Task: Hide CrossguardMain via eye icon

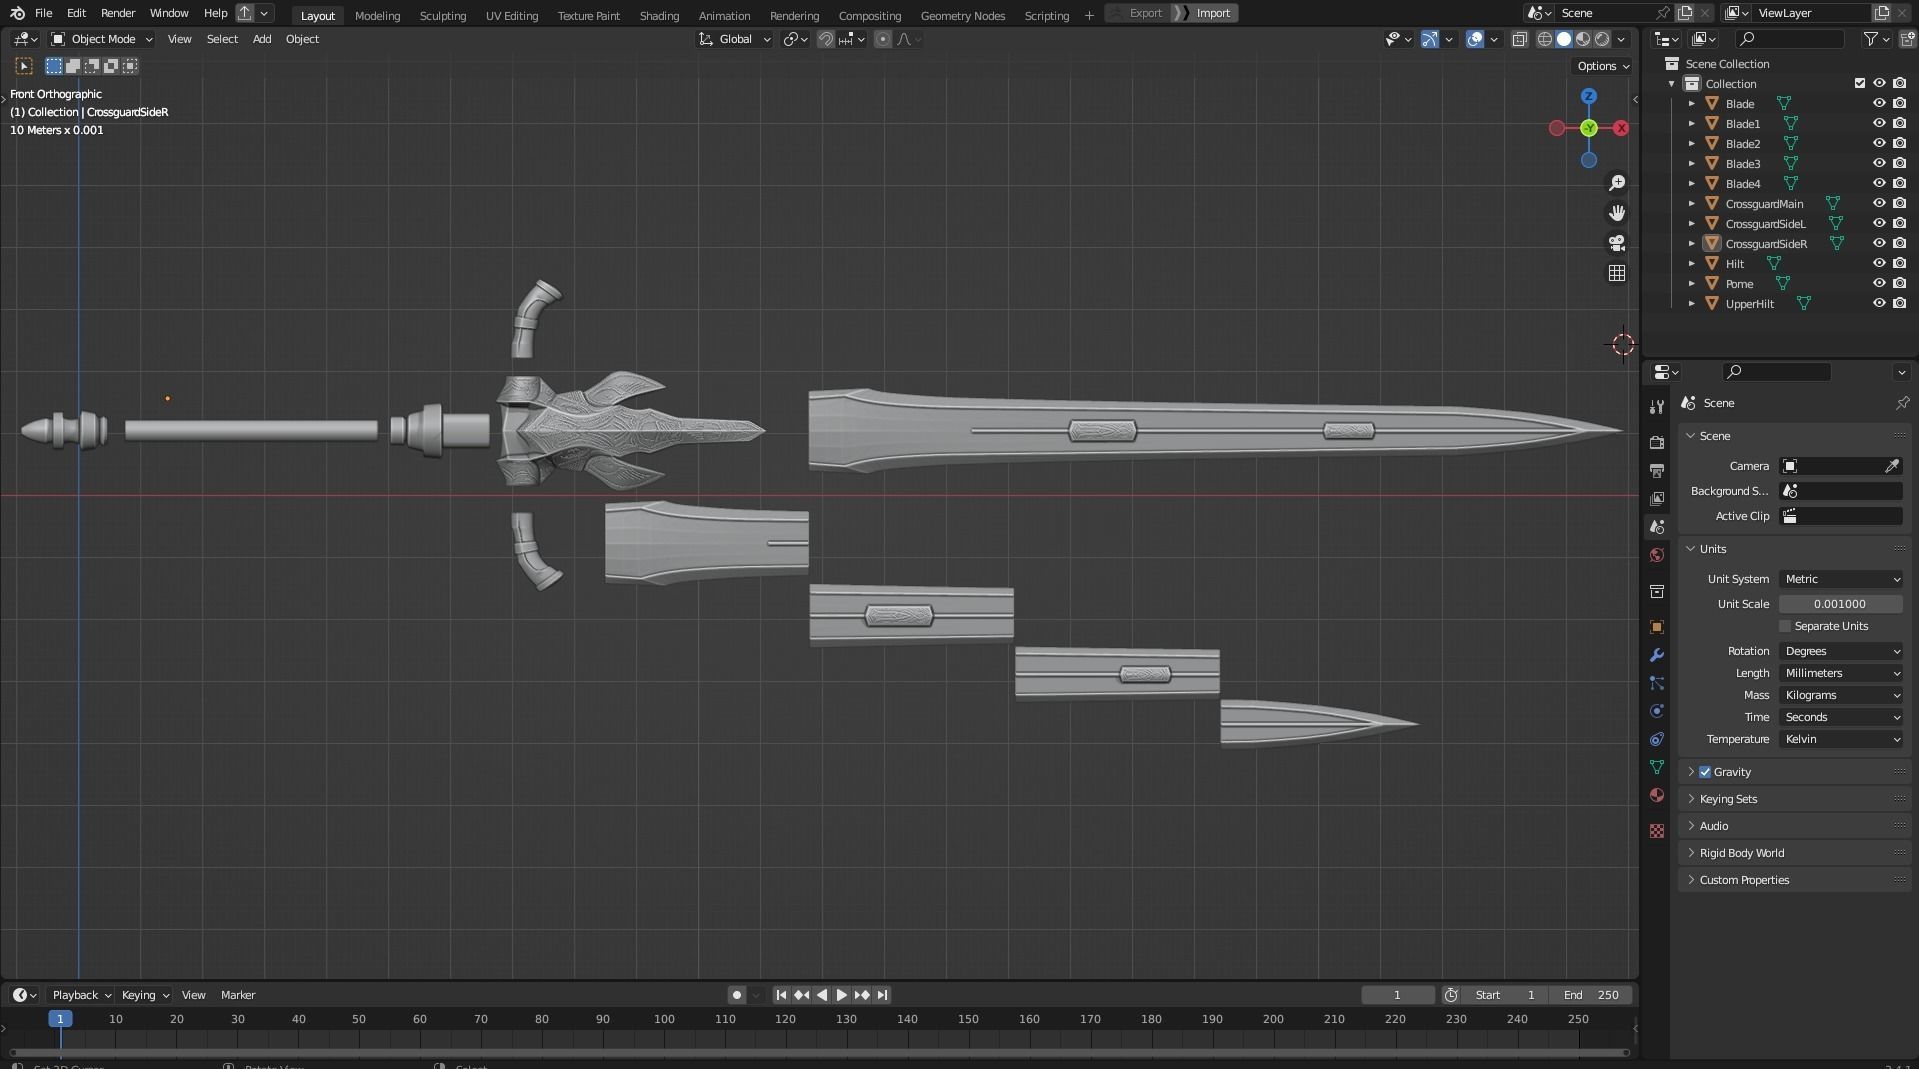Action: 1879,203
